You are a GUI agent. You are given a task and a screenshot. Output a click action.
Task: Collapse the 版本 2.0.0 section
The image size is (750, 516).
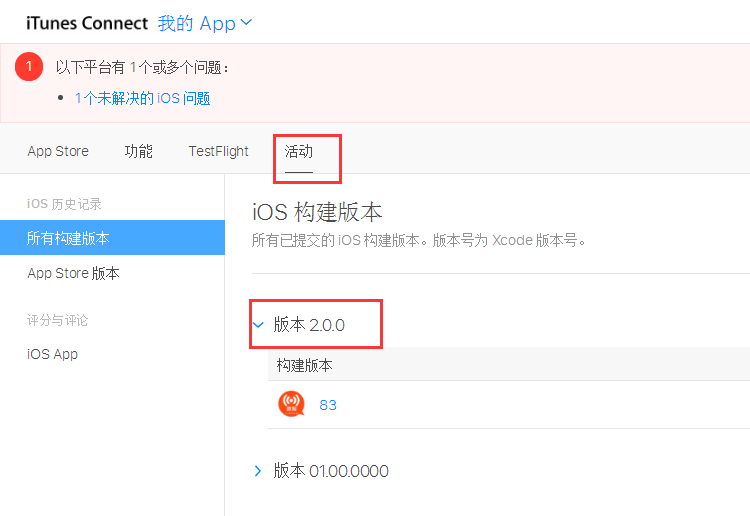pos(258,325)
